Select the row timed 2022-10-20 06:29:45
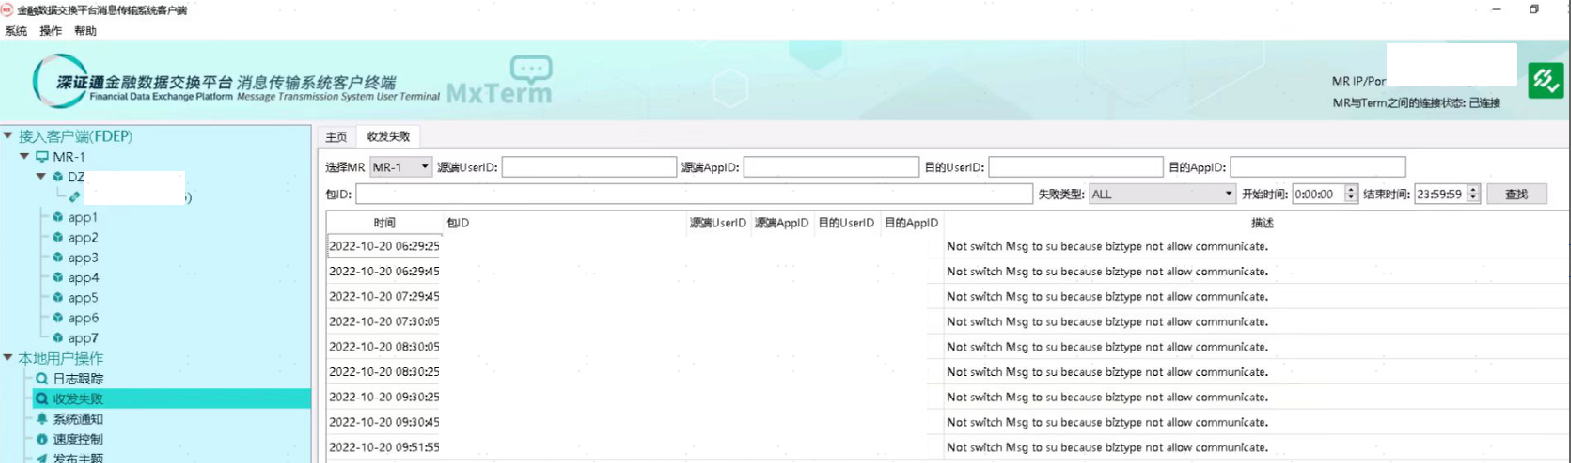The image size is (1571, 463). pyautogui.click(x=947, y=271)
